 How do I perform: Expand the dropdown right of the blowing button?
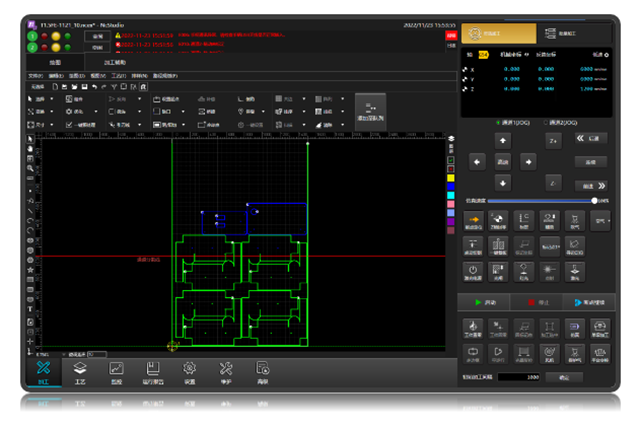(601, 221)
